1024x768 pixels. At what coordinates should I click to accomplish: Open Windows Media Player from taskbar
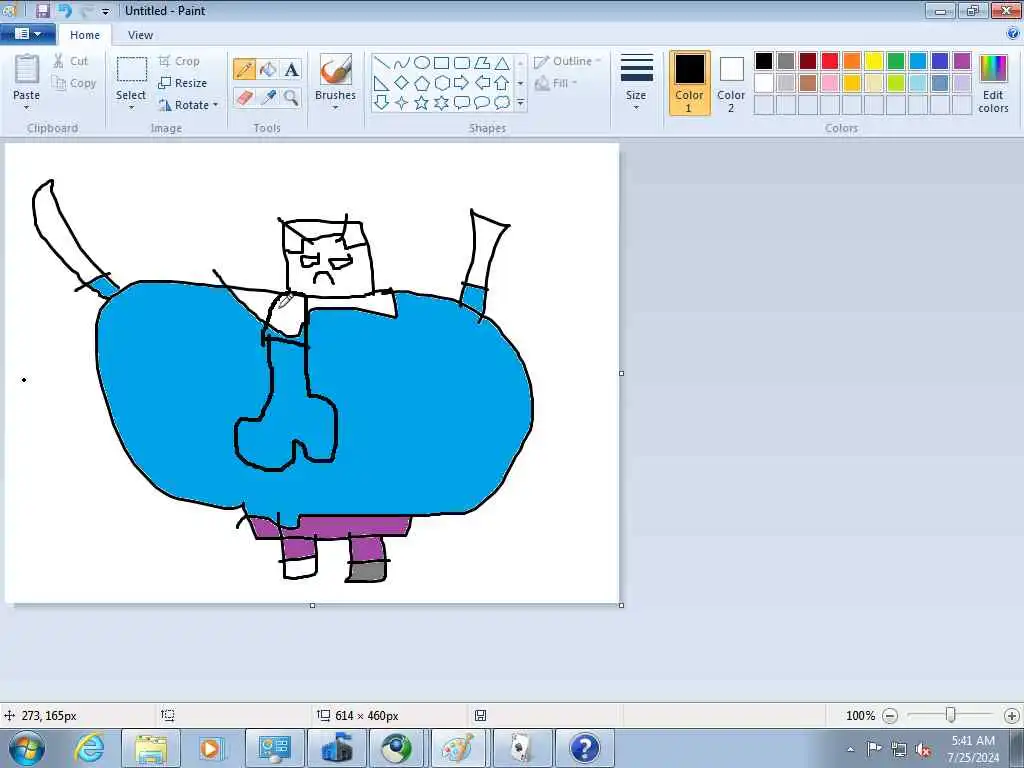pyautogui.click(x=211, y=748)
